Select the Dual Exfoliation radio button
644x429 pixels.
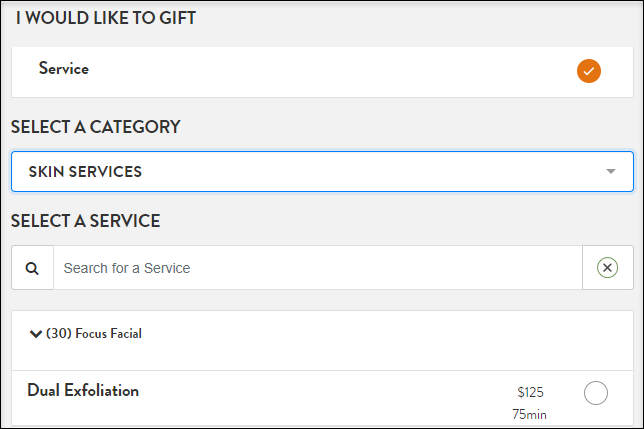click(596, 393)
